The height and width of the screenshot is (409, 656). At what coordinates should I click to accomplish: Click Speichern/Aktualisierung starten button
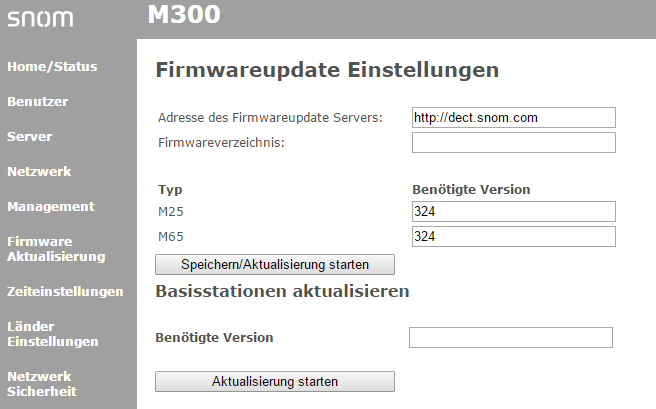(275, 264)
